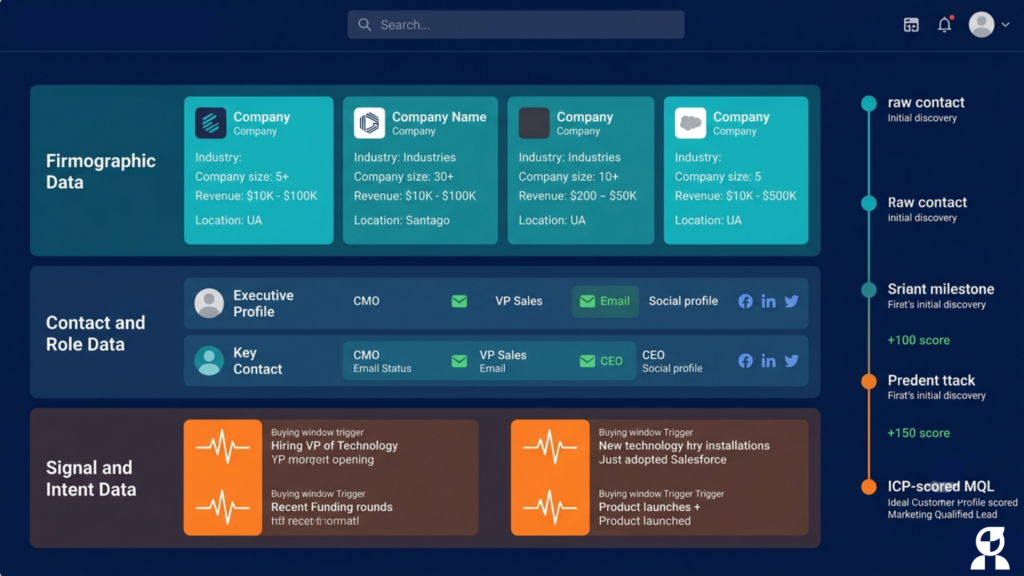Click the user avatar in header

click(981, 25)
